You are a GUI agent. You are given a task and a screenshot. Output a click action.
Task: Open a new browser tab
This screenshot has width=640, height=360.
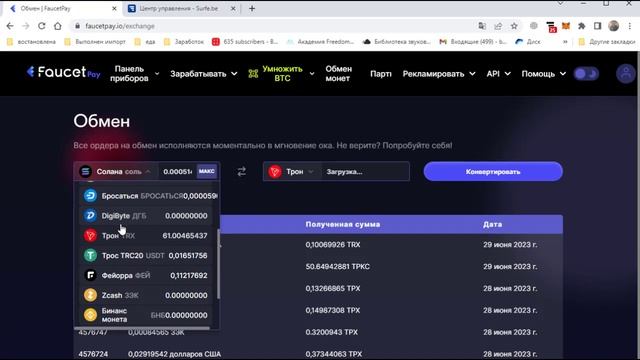click(252, 8)
